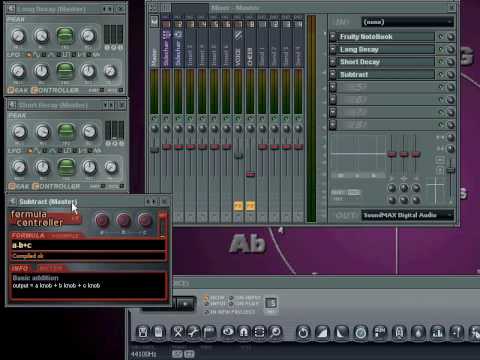The image size is (480, 360).
Task: Click the floppy disk save icon in toolbar
Action: tap(143, 332)
